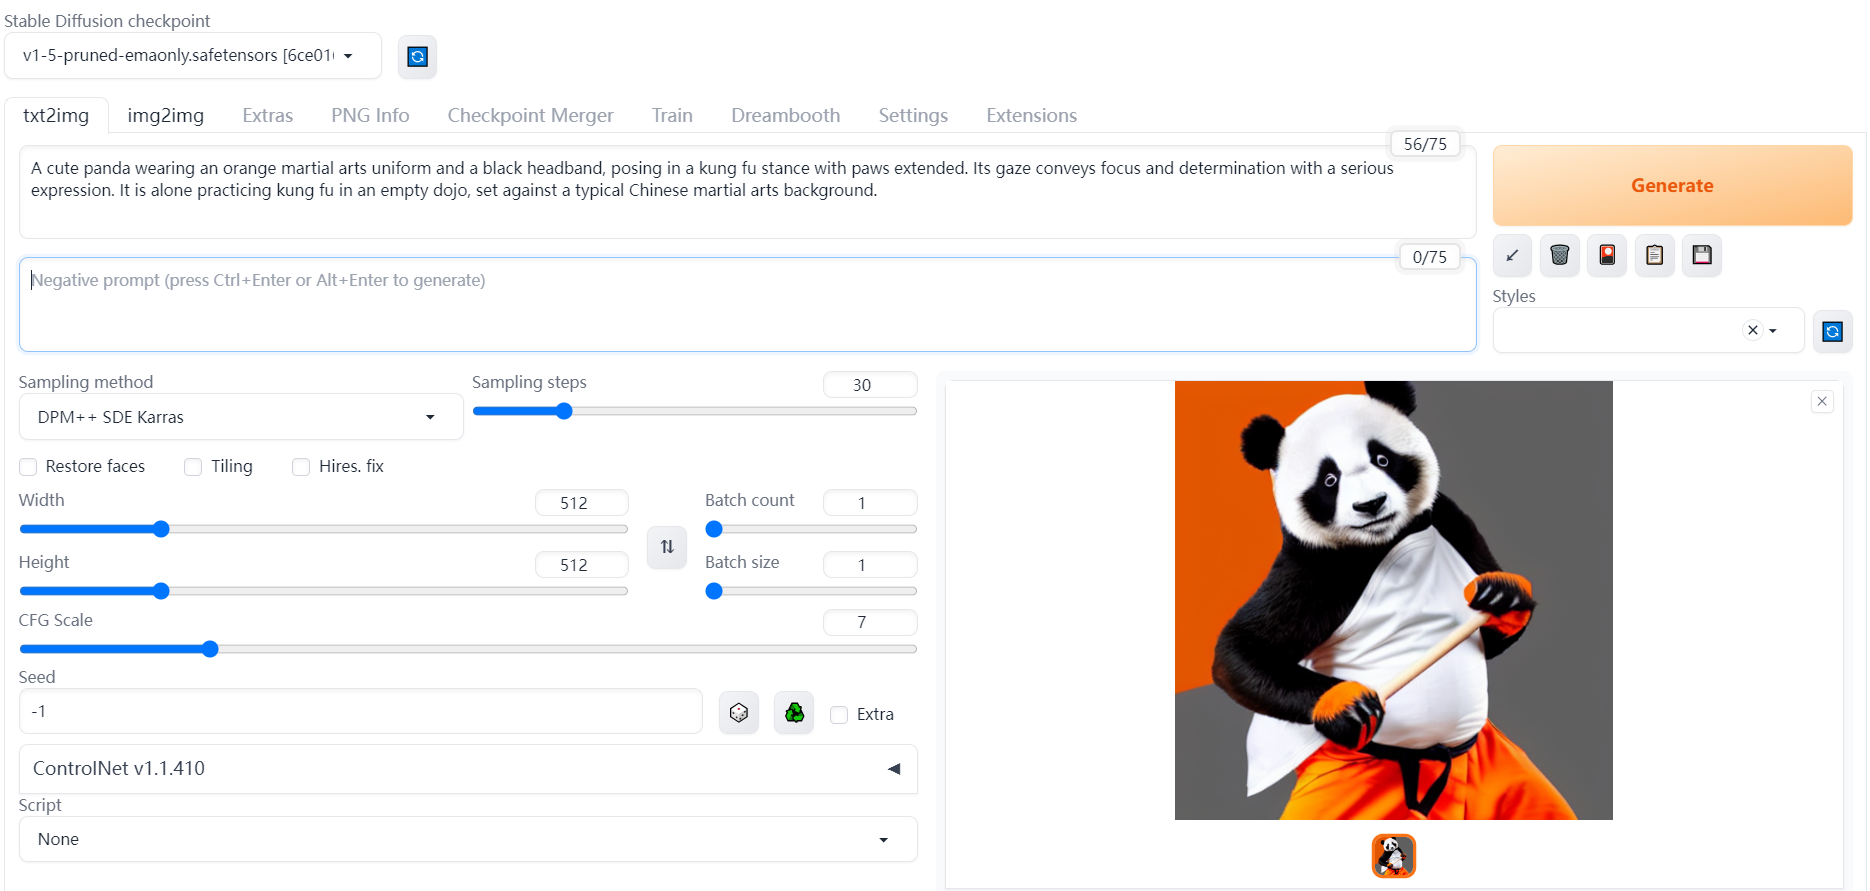Focus the panda prompt text box
This screenshot has height=891, width=1870.
[748, 192]
